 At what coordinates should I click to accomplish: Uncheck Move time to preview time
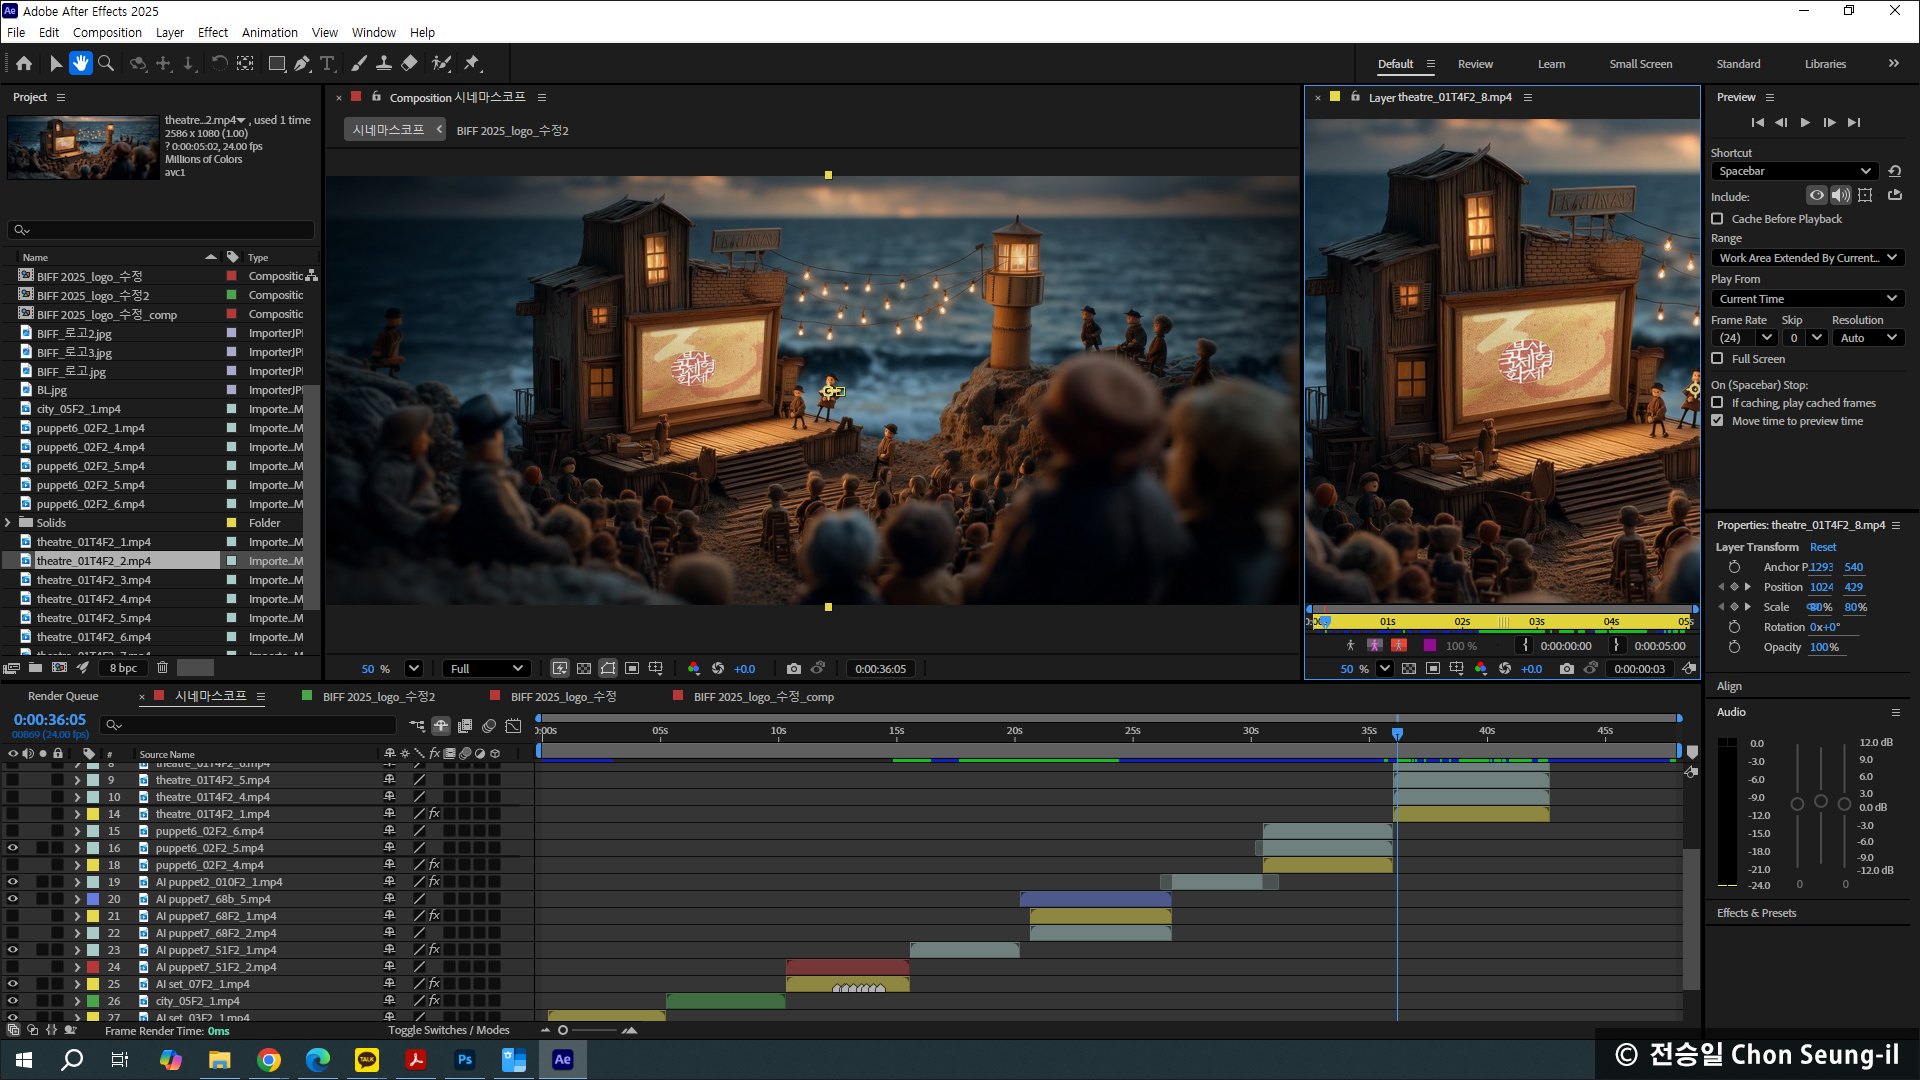(1717, 421)
